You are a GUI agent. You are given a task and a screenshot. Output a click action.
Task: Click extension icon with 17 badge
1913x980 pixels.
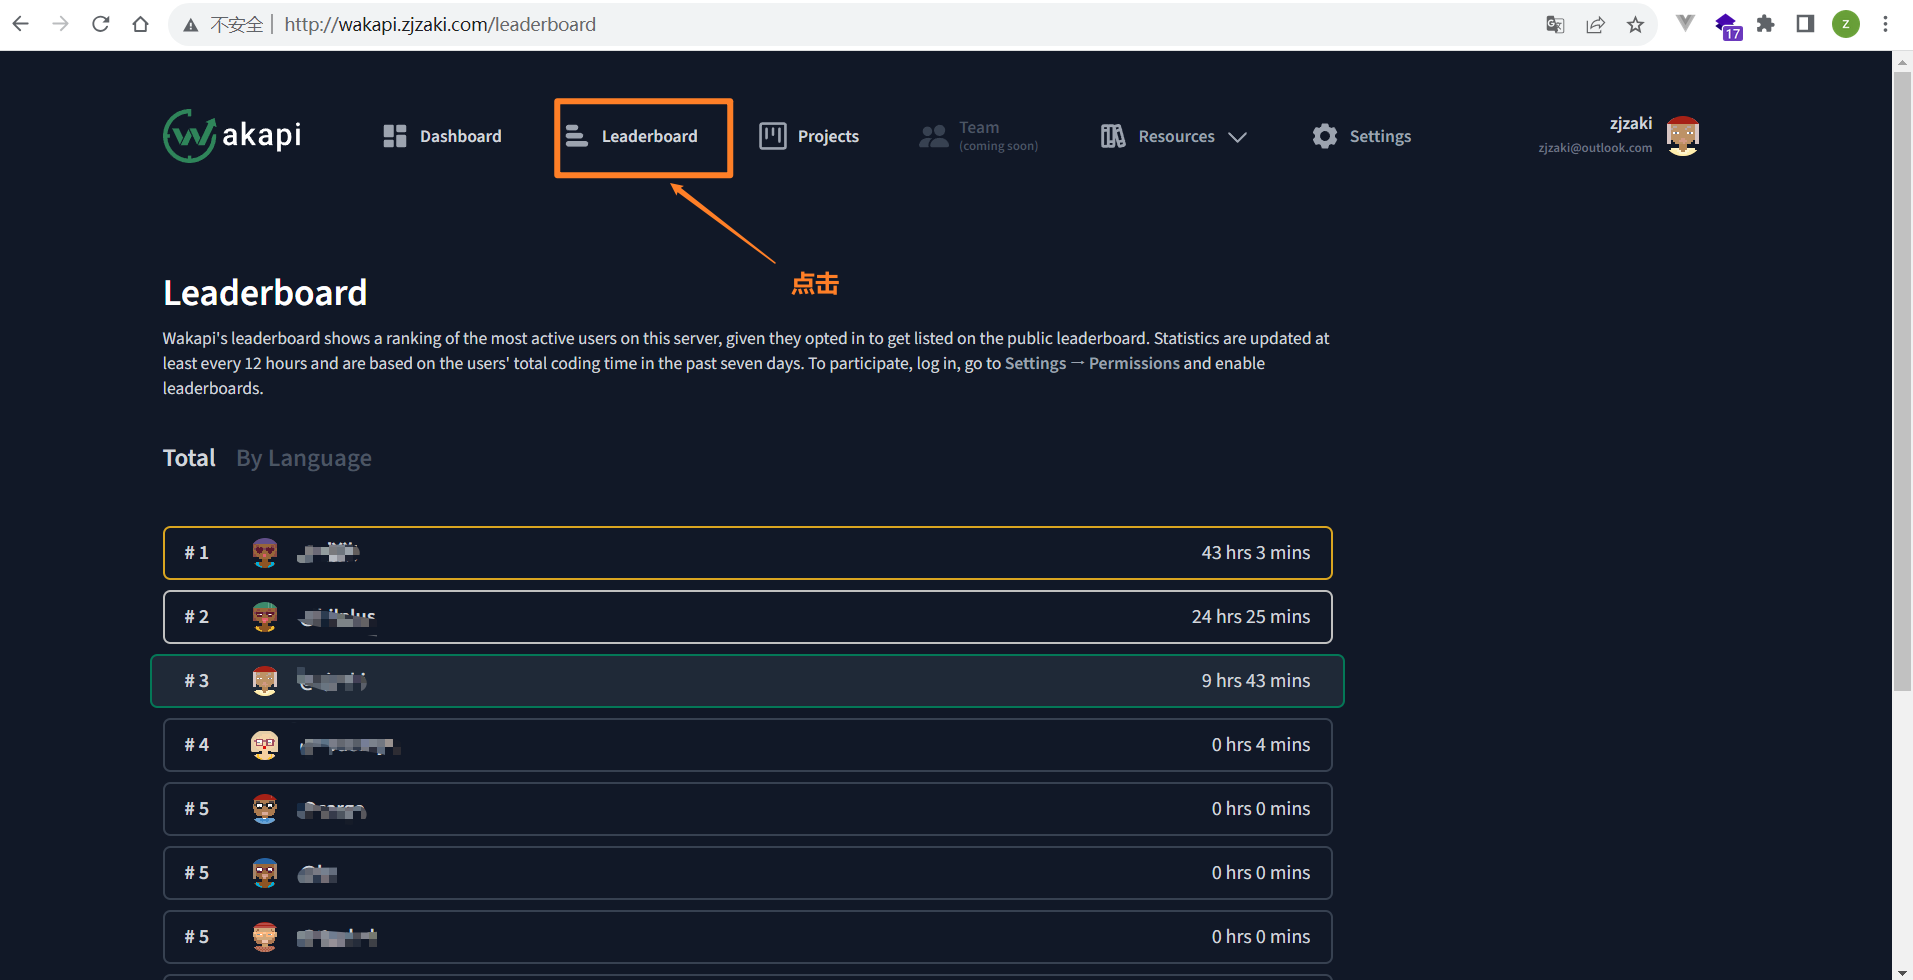(1728, 26)
